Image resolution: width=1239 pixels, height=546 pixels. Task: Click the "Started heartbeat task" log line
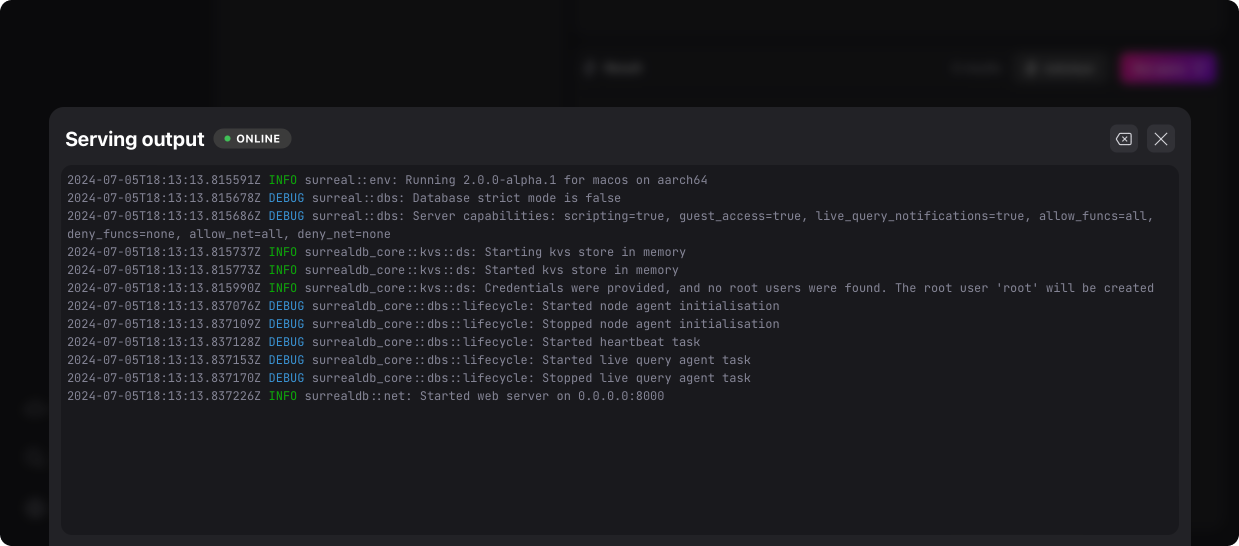(621, 342)
